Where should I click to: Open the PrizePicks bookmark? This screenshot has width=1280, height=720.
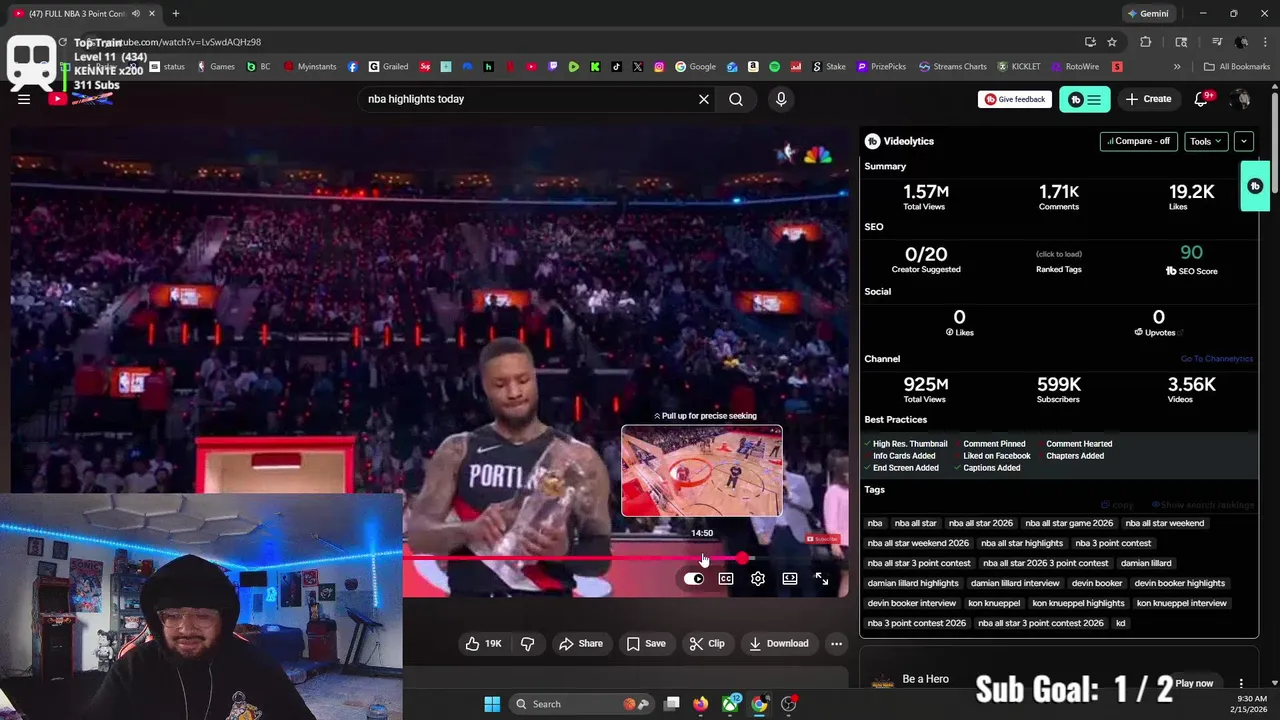[881, 67]
